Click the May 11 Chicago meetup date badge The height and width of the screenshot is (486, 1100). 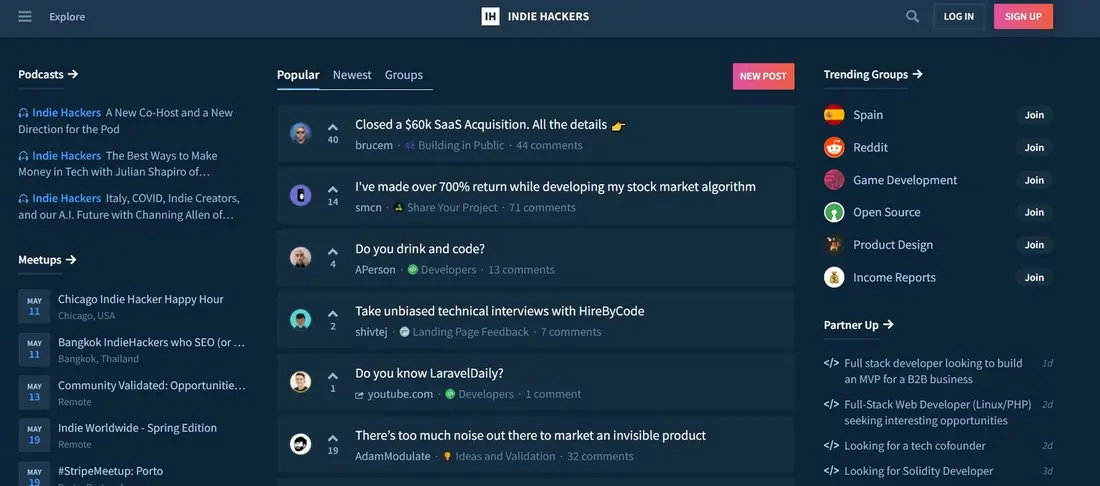[x=34, y=306]
